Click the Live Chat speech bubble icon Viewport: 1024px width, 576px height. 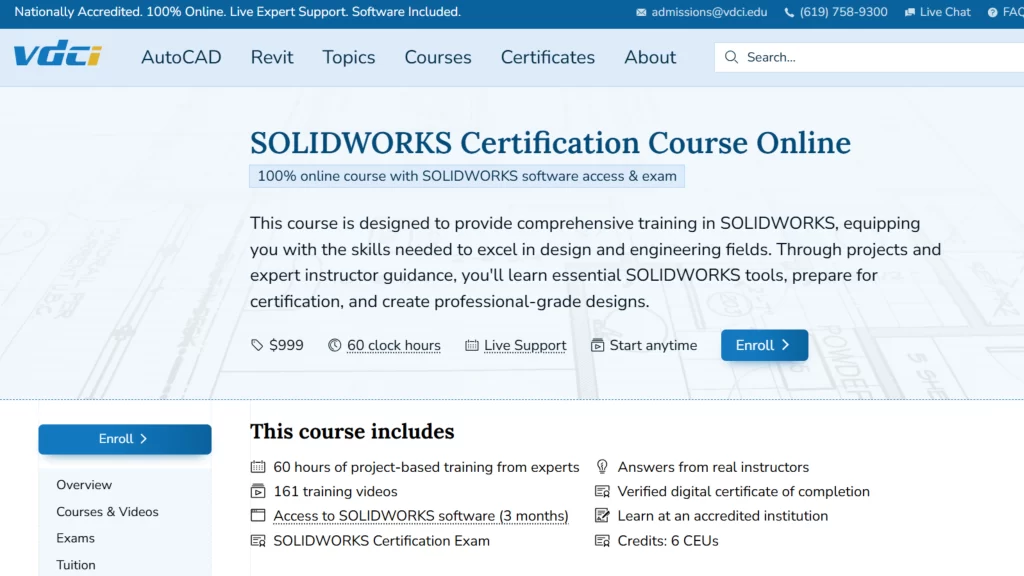tap(910, 12)
